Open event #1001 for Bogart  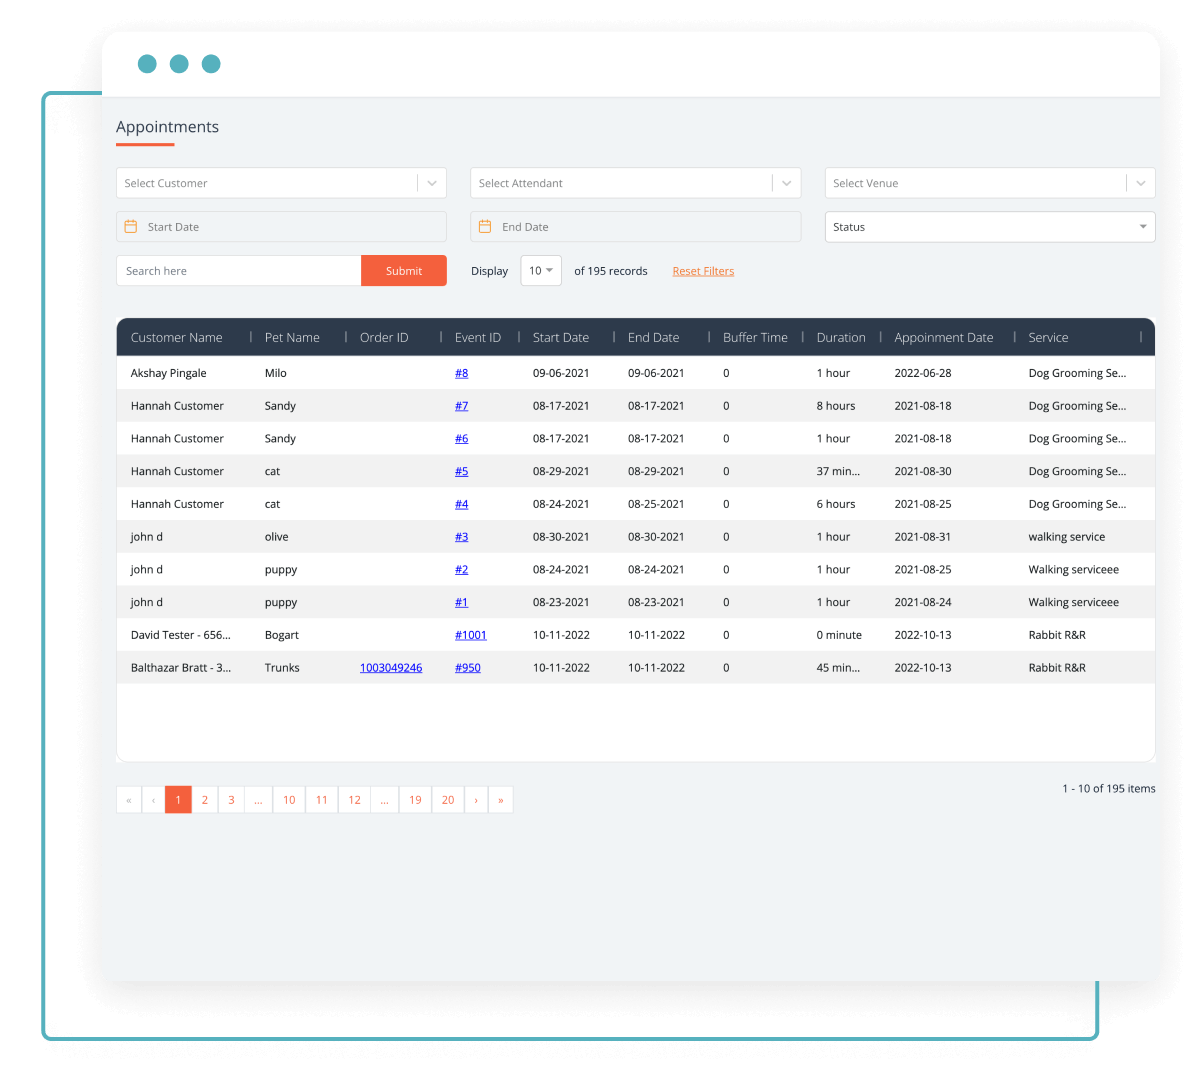(471, 634)
